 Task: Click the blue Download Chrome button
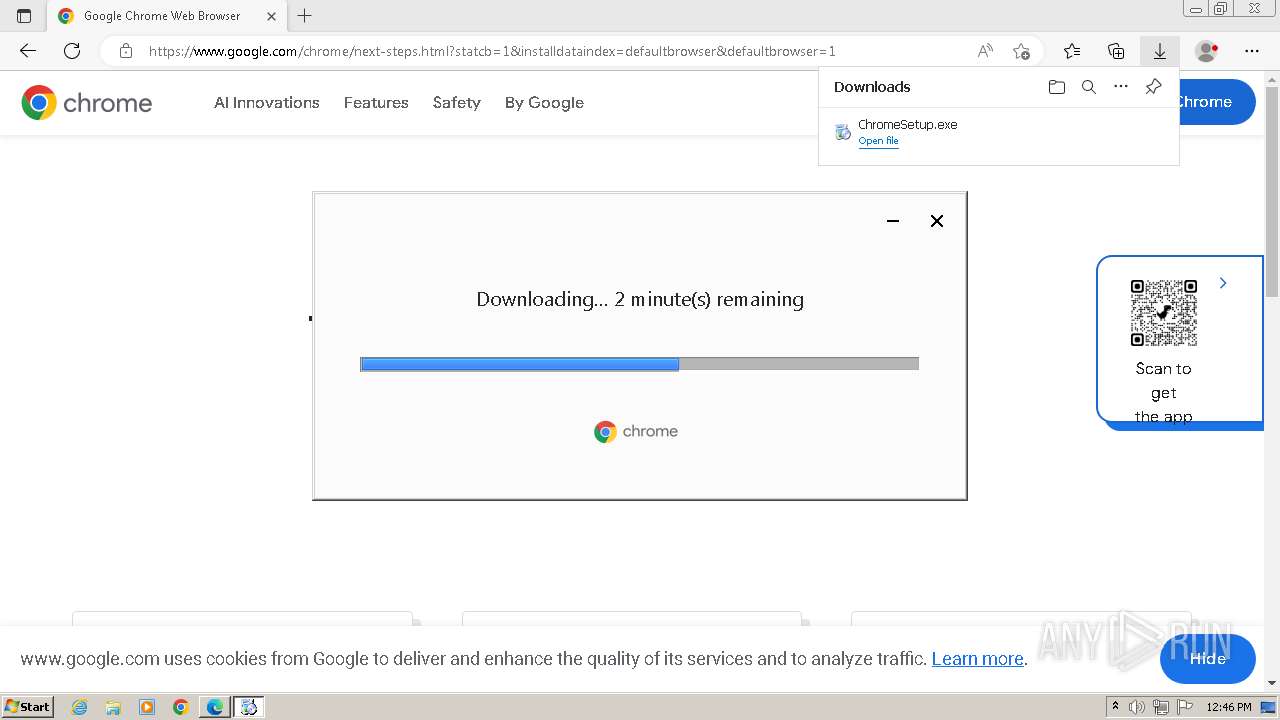tap(1217, 102)
